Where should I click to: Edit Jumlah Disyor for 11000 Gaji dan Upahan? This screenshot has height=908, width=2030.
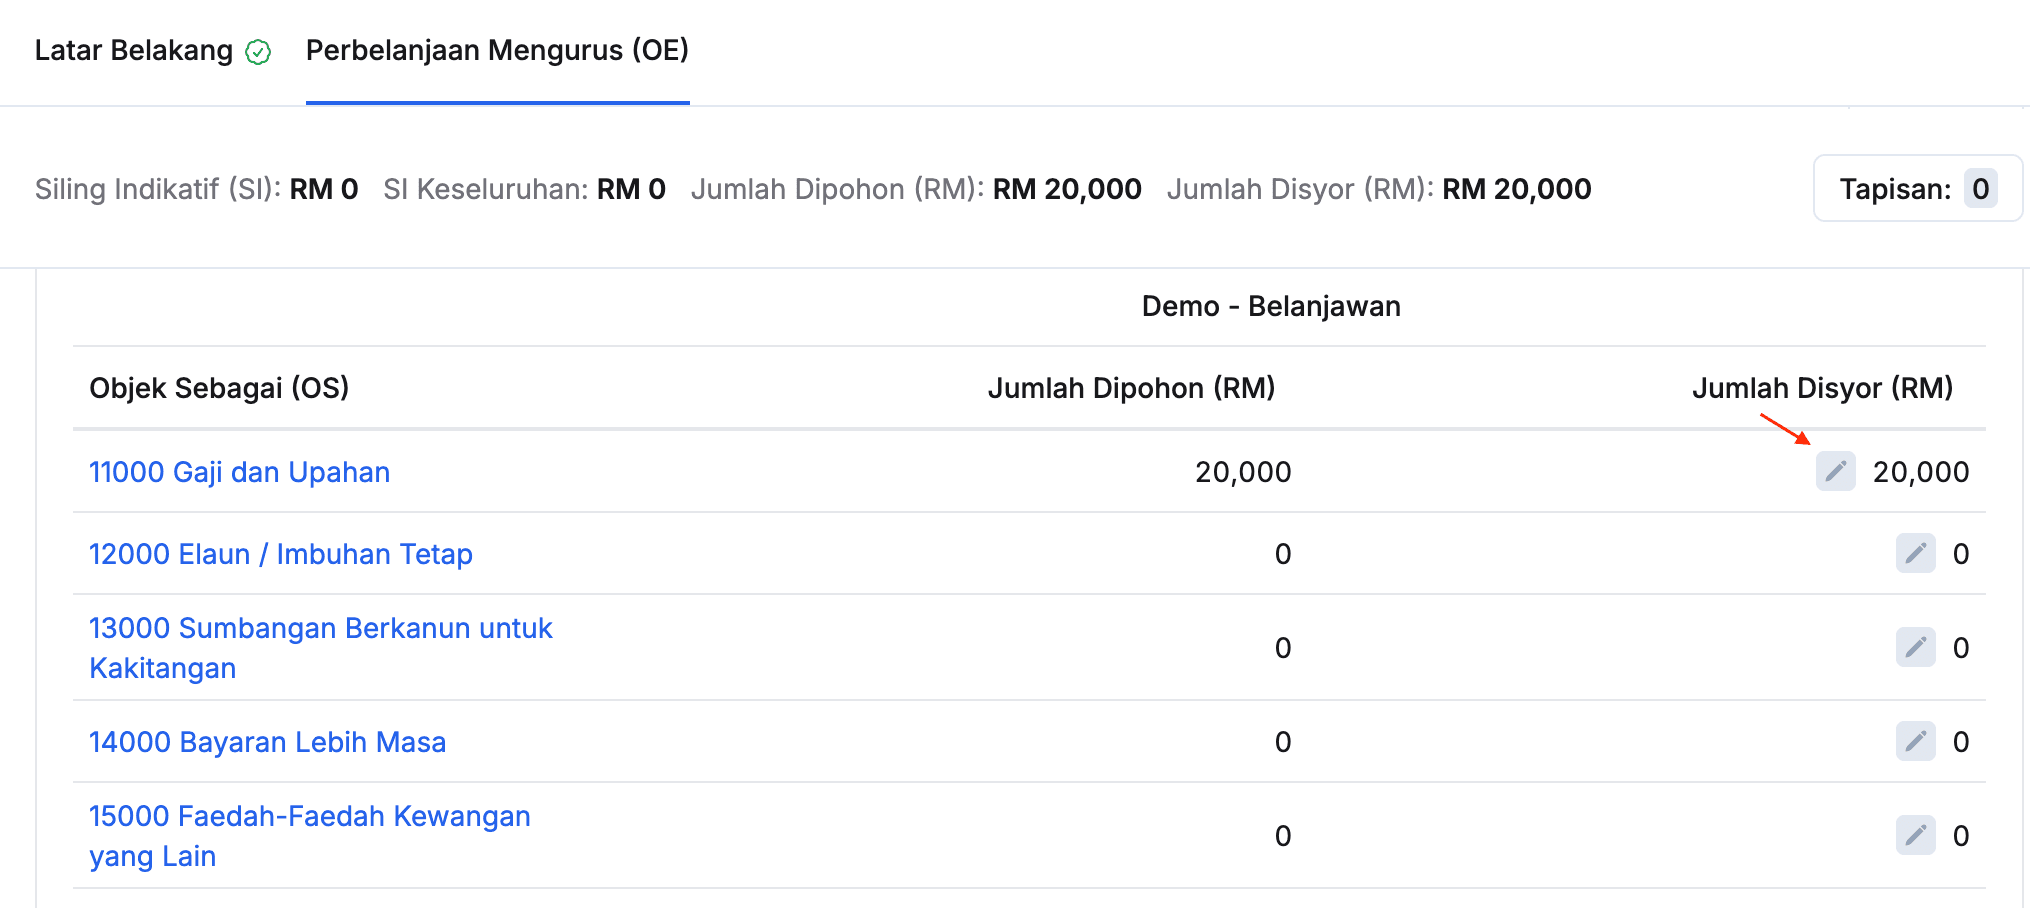(x=1835, y=471)
